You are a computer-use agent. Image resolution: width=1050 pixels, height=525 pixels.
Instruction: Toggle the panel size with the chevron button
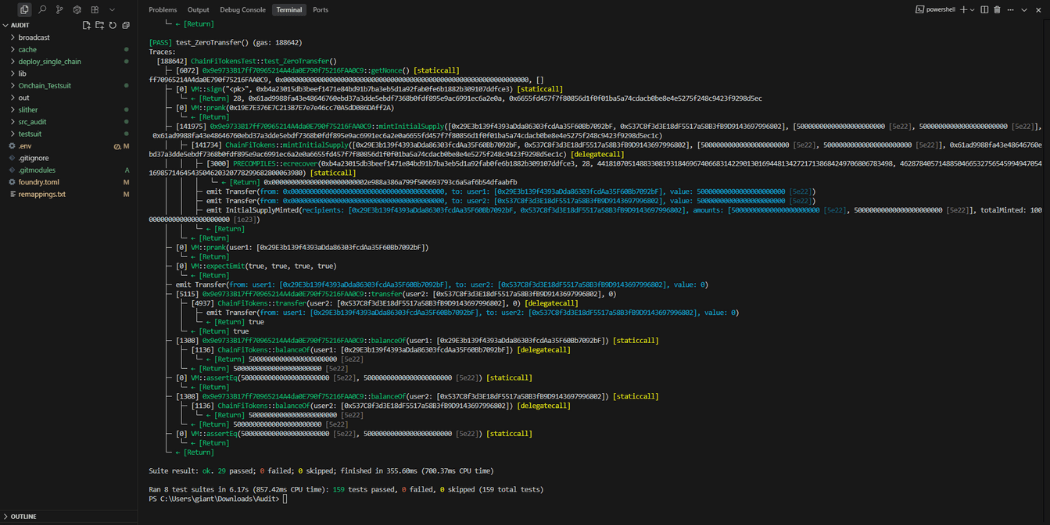click(x=1024, y=10)
